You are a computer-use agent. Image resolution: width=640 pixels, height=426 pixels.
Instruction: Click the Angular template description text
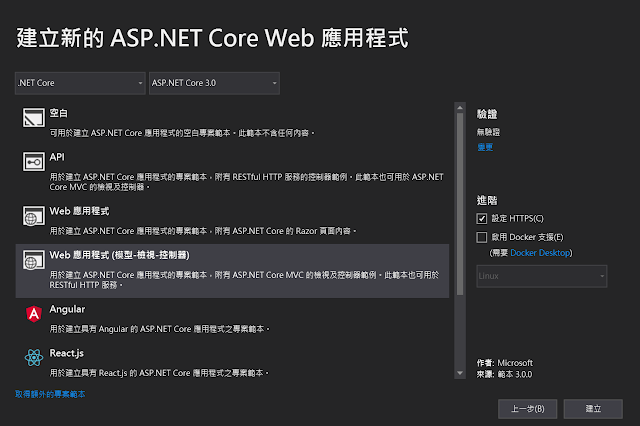point(160,329)
